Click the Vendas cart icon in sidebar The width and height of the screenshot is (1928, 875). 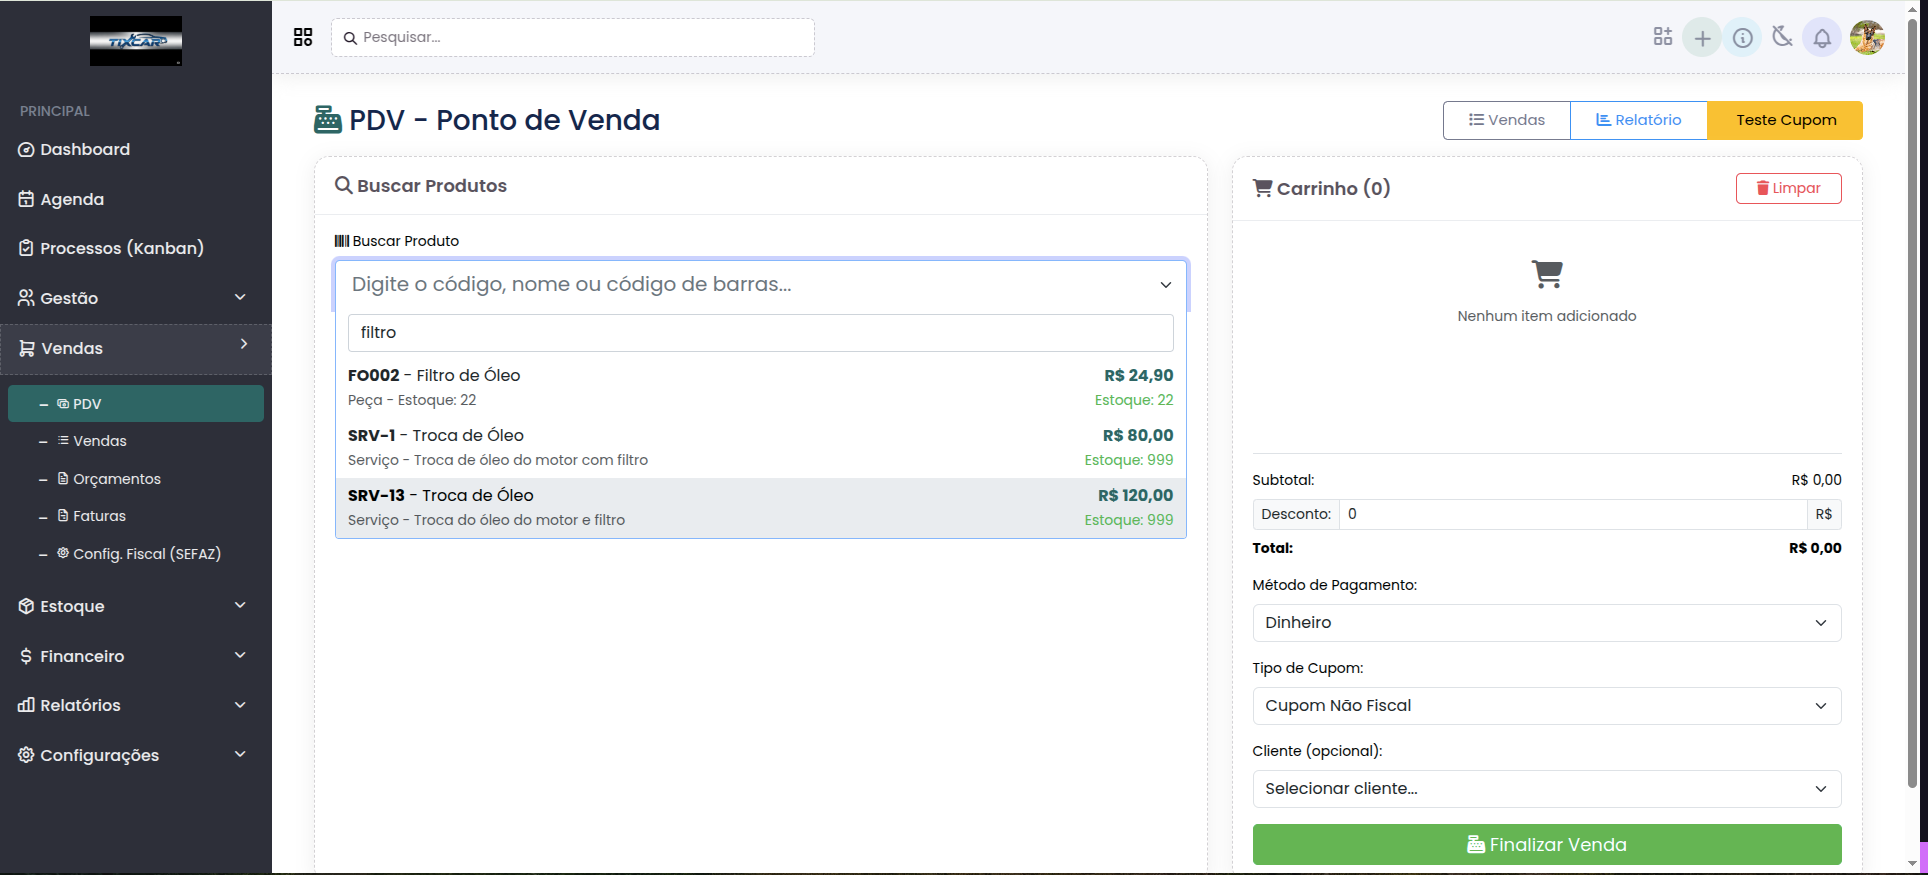(27, 348)
